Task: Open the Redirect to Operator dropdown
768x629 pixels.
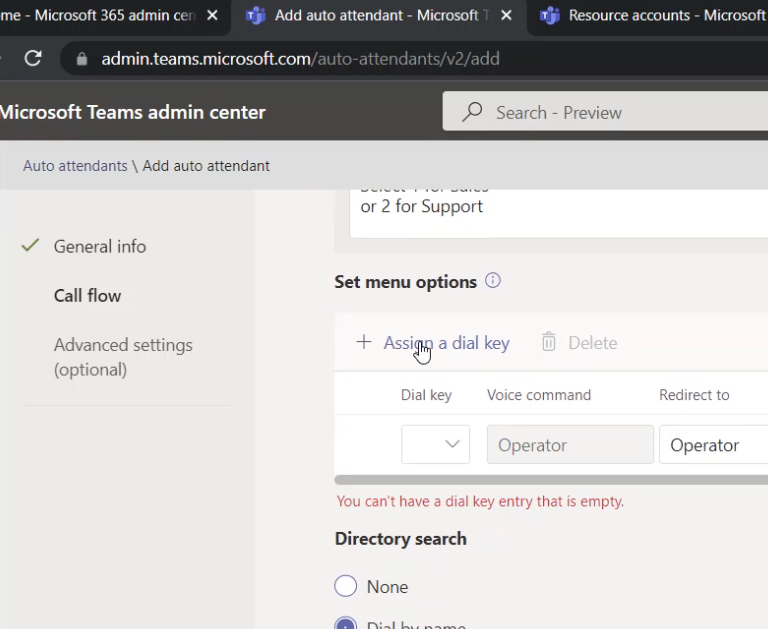Action: point(712,445)
